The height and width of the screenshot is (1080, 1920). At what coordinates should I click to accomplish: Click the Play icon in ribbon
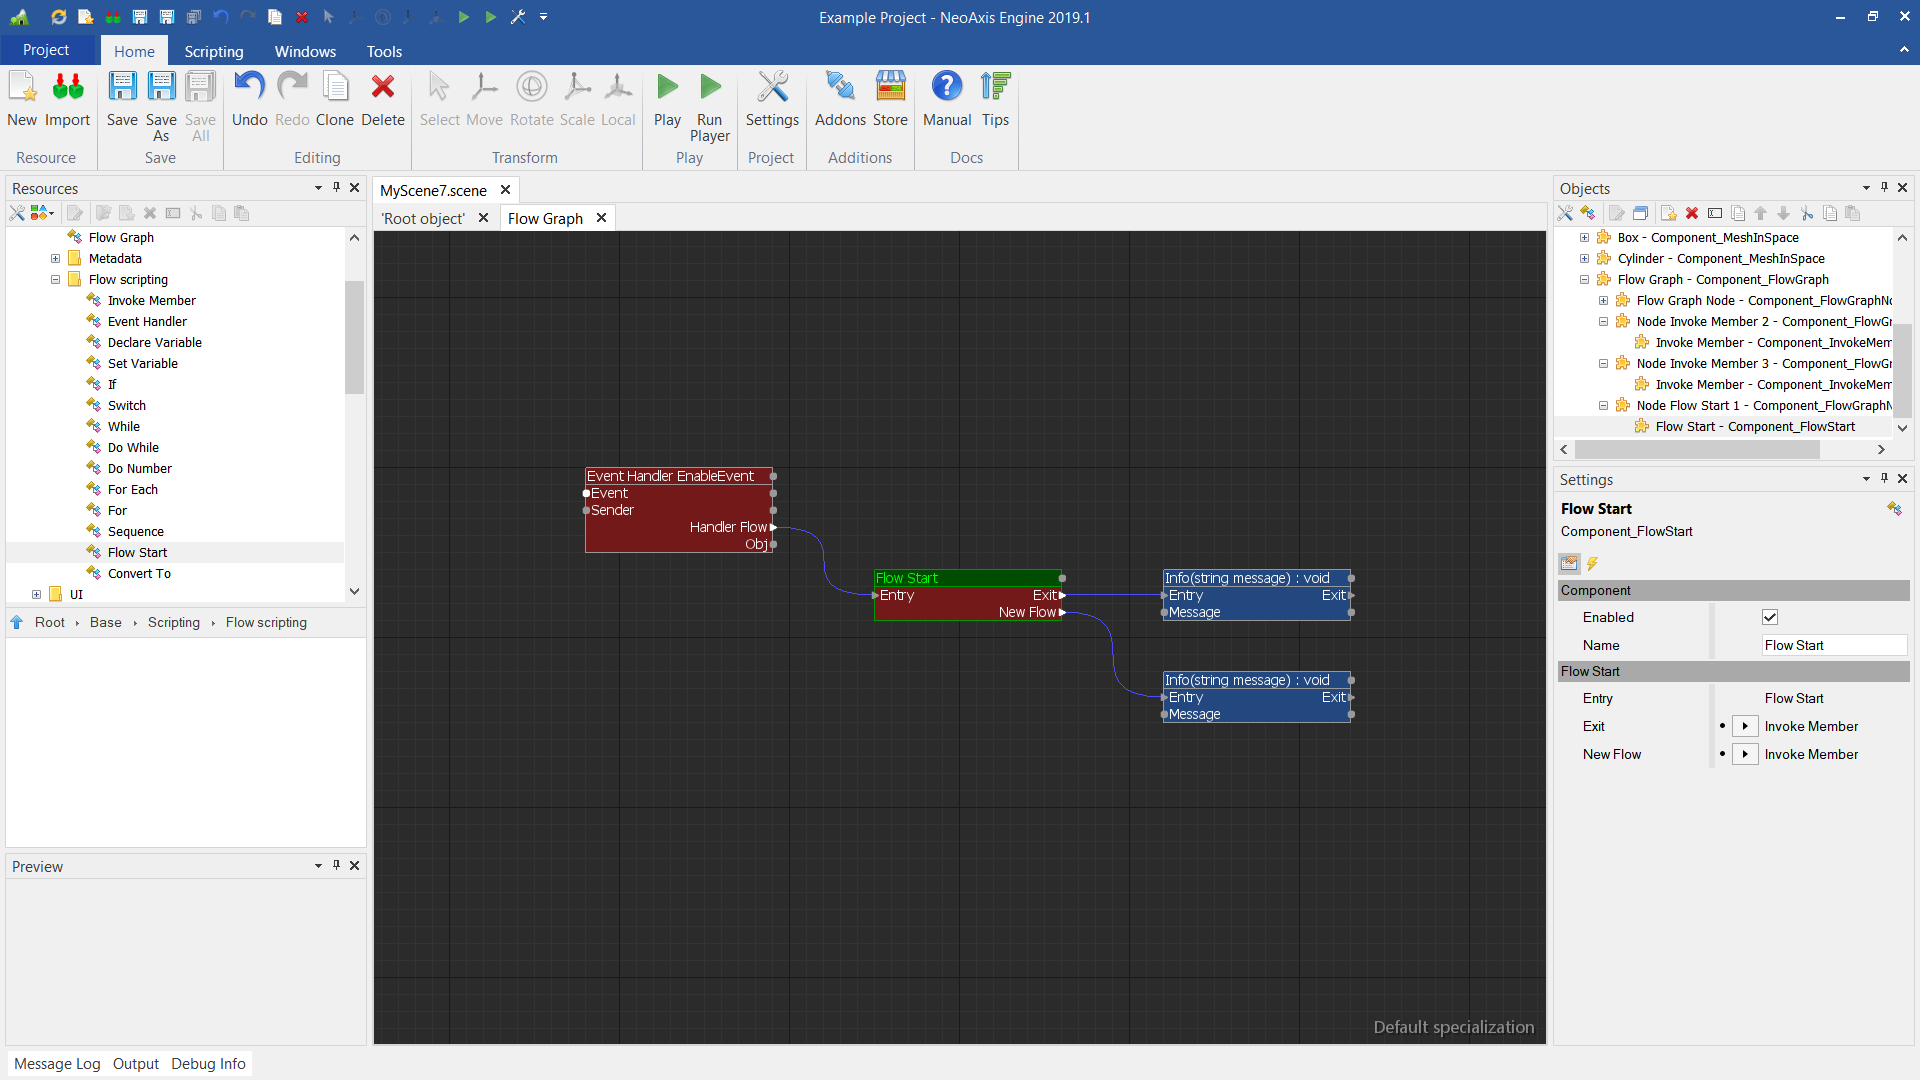667,88
